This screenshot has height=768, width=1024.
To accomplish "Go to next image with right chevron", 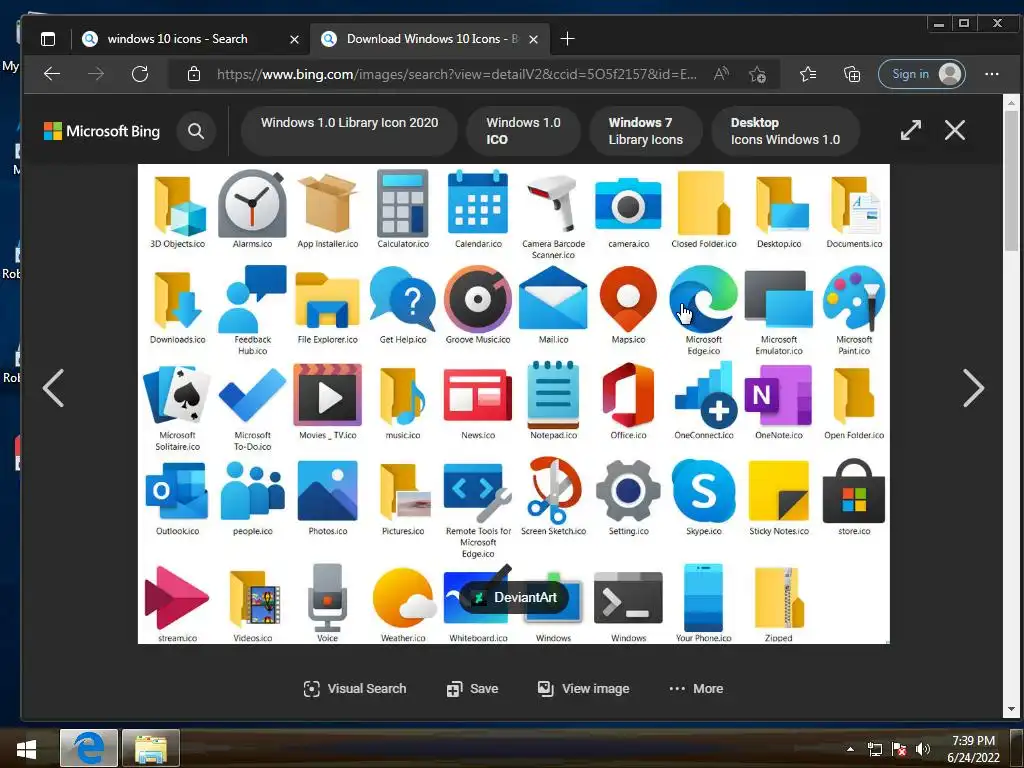I will [974, 388].
